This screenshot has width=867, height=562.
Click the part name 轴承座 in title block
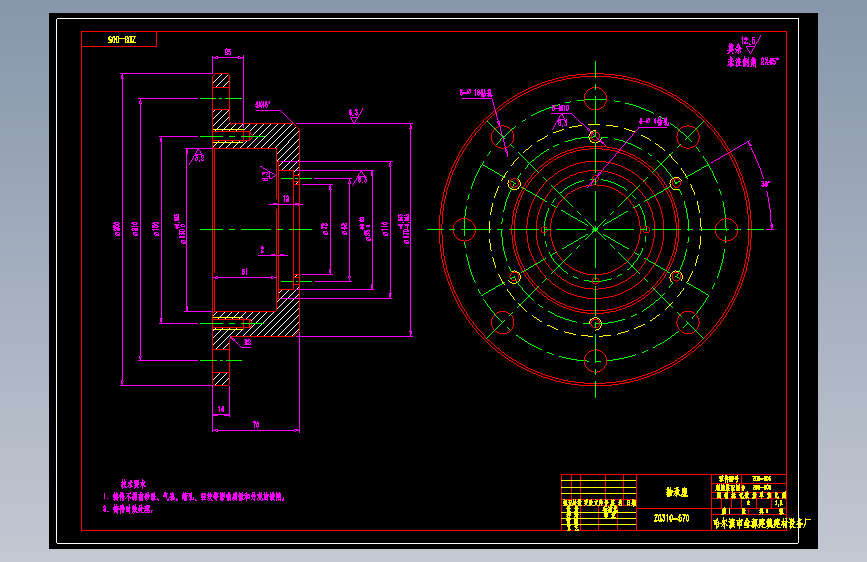[x=677, y=492]
